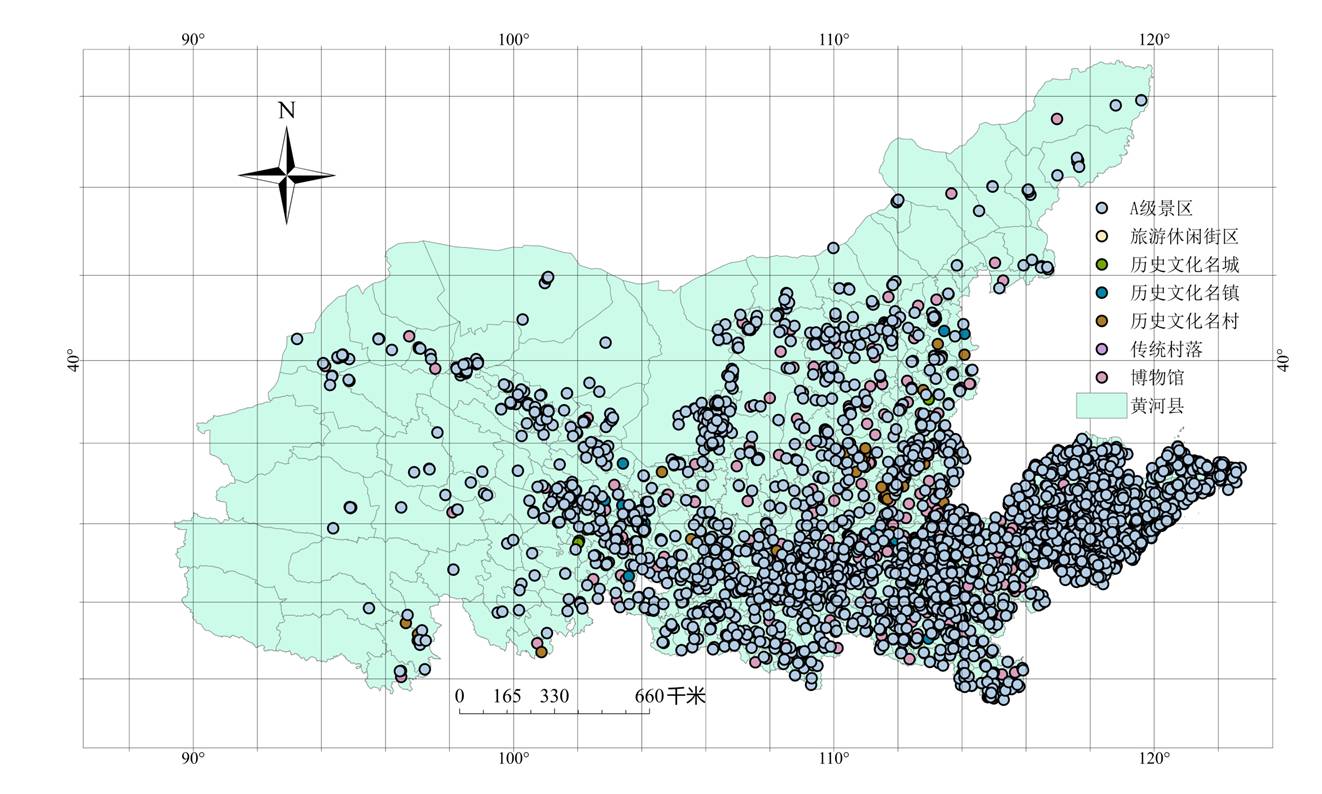Click the 330 scale bar label
The width and height of the screenshot is (1322, 794).
coord(555,696)
